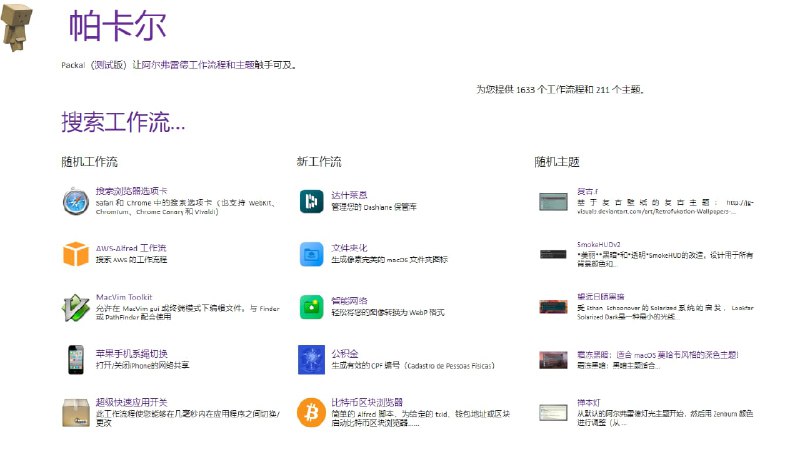Click the orange AWS-Alfred box icon
Image resolution: width=800 pixels, height=452 pixels.
(x=76, y=254)
